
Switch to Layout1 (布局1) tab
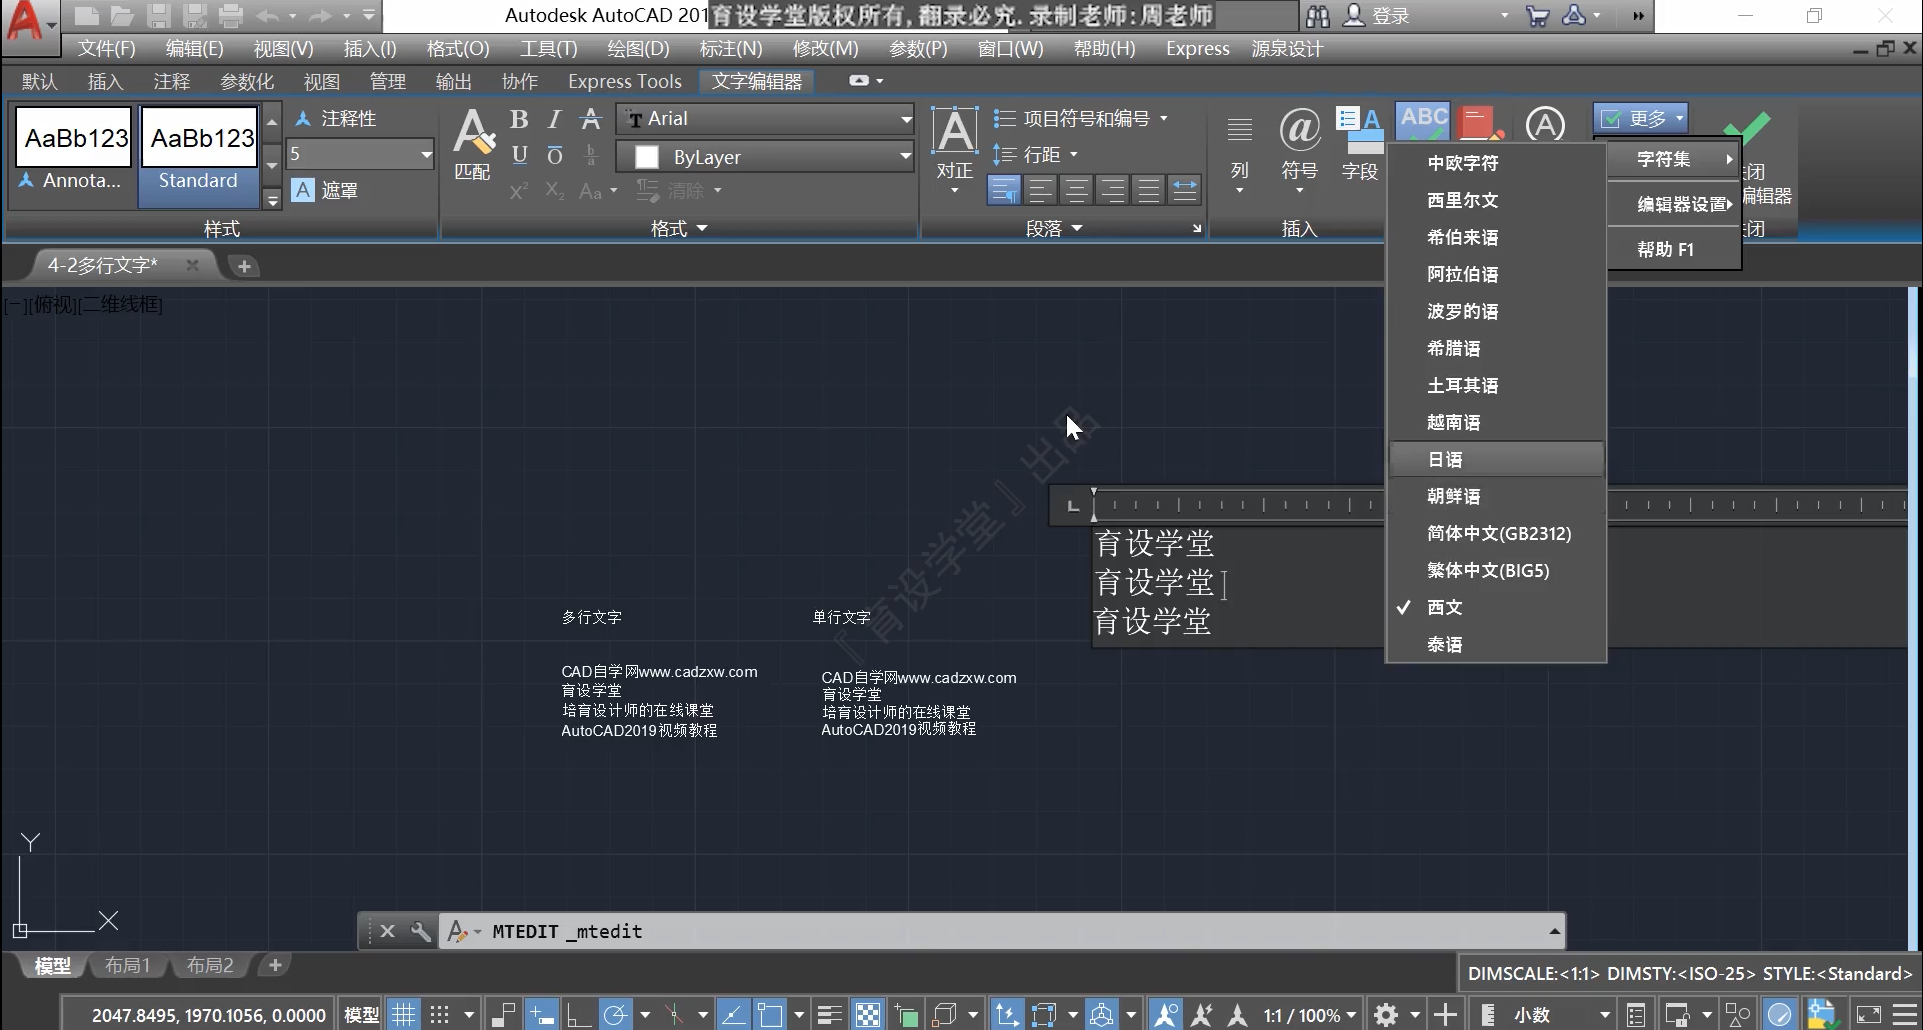[127, 965]
